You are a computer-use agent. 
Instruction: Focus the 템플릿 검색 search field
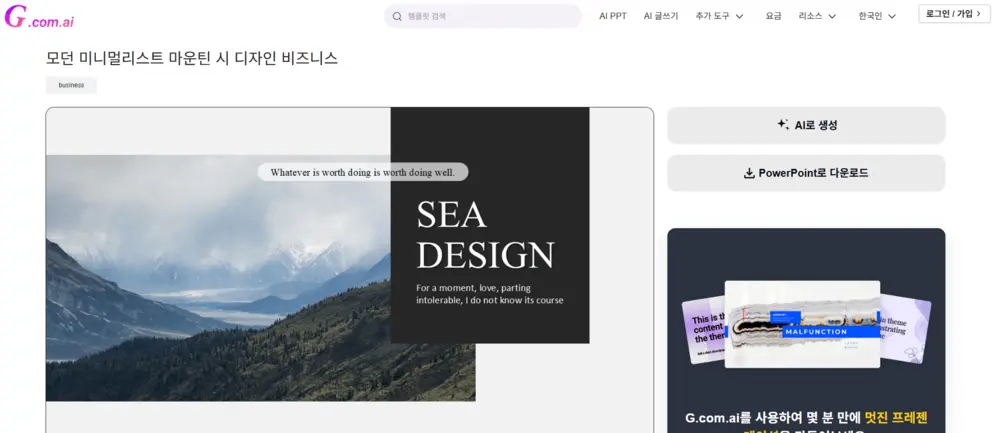coord(483,17)
